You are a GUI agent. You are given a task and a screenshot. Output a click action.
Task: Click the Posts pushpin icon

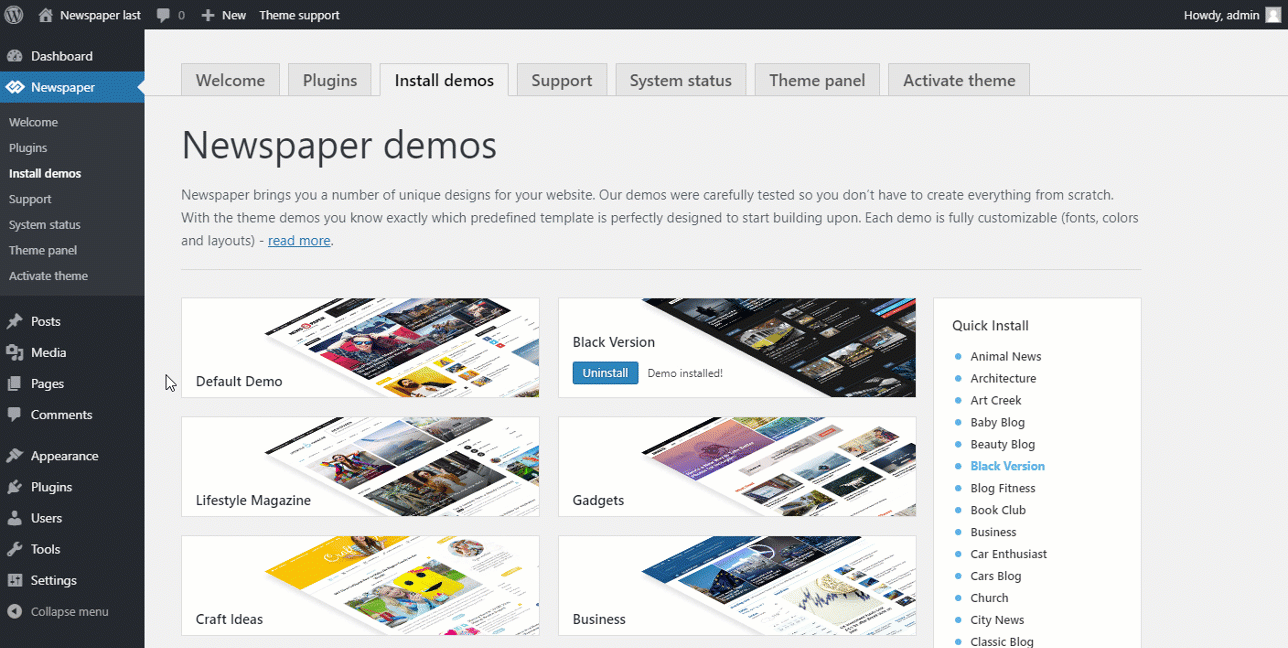tap(15, 321)
